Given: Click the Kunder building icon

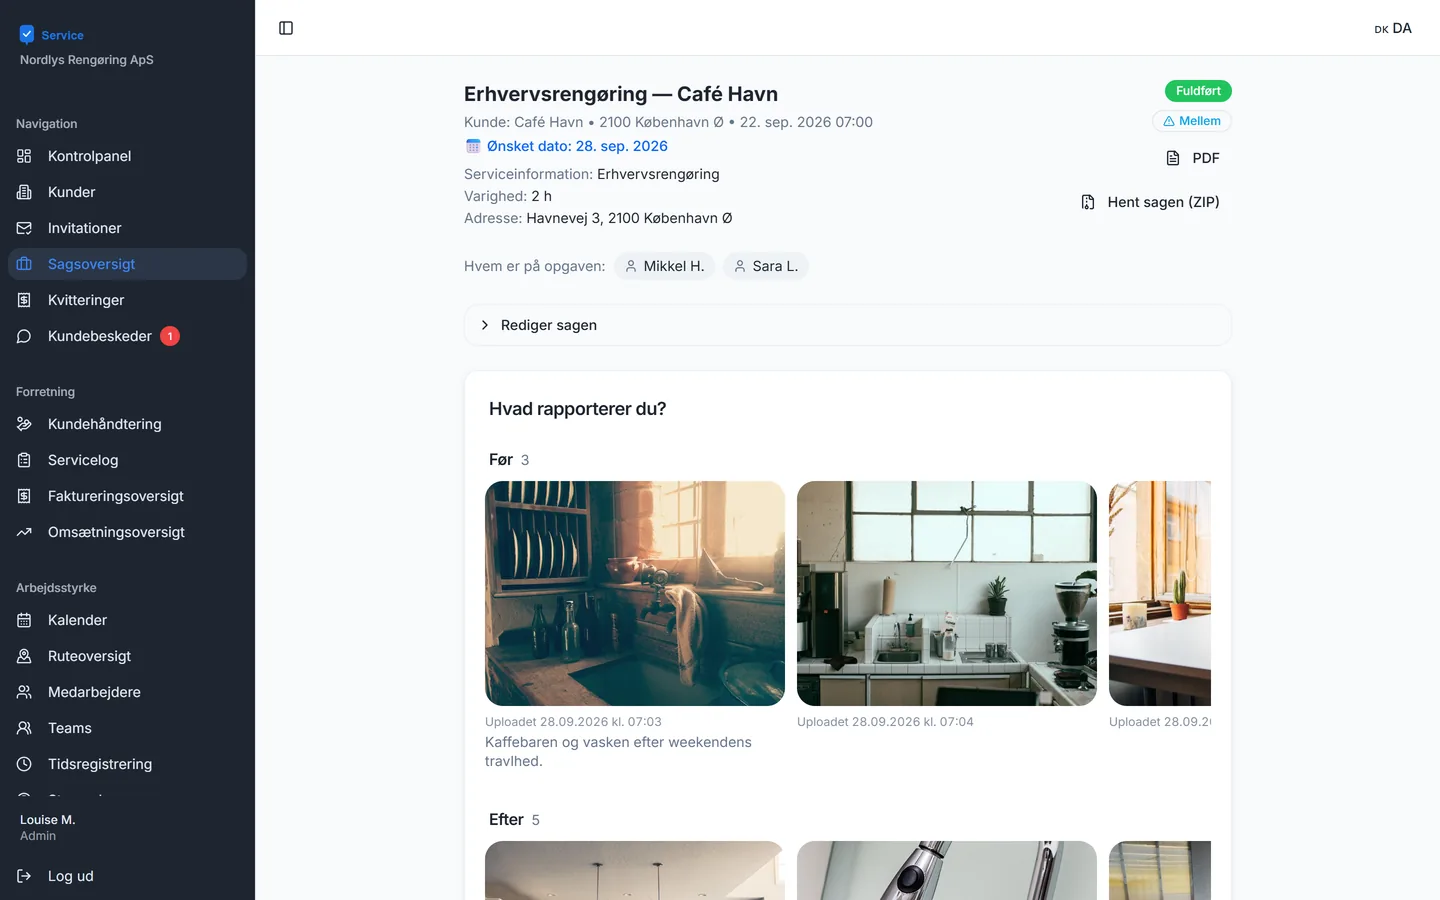Looking at the screenshot, I should pyautogui.click(x=24, y=192).
